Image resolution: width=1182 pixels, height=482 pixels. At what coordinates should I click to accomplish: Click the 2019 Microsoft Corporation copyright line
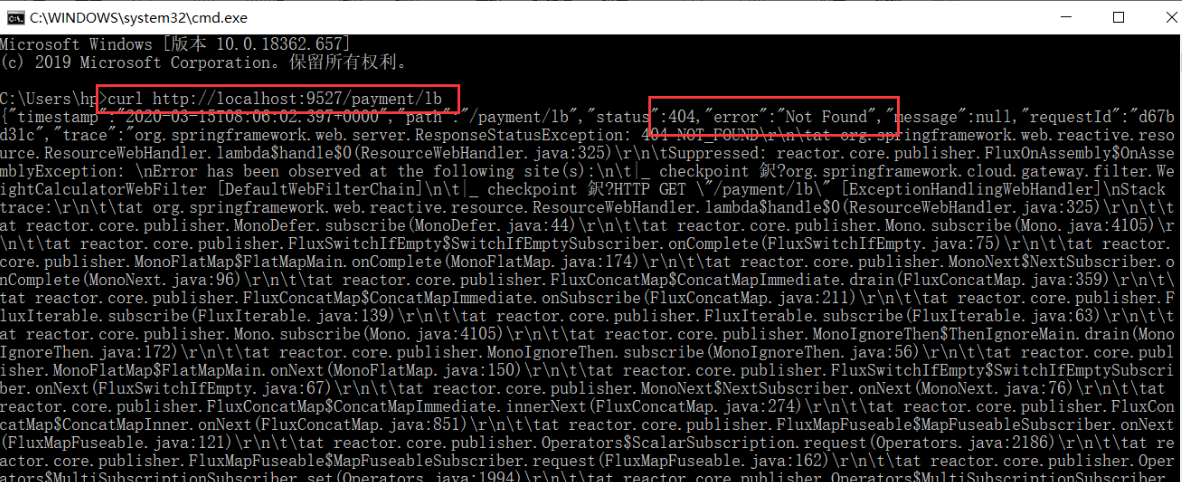pyautogui.click(x=205, y=62)
